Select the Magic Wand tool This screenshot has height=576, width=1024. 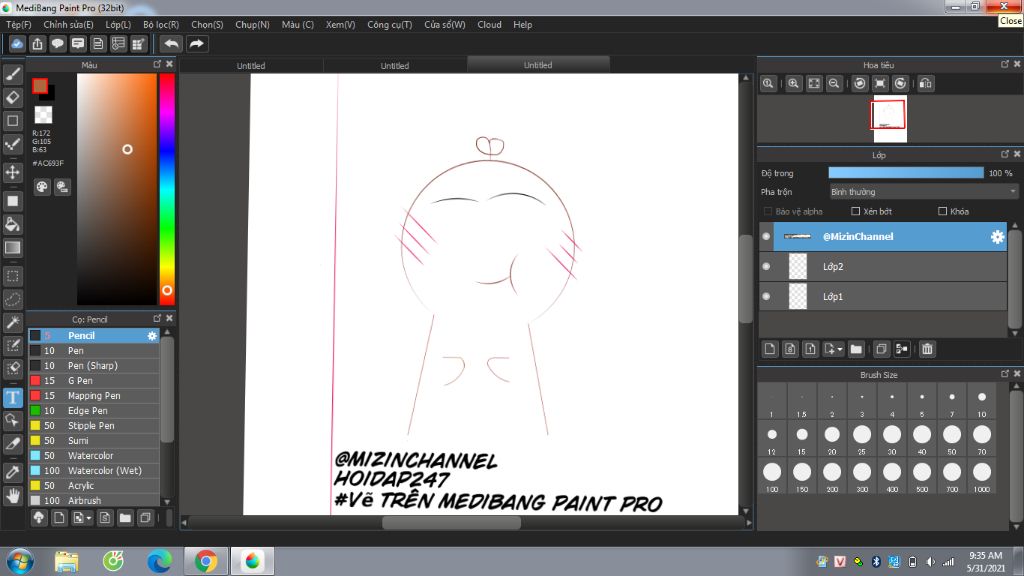coord(12,322)
